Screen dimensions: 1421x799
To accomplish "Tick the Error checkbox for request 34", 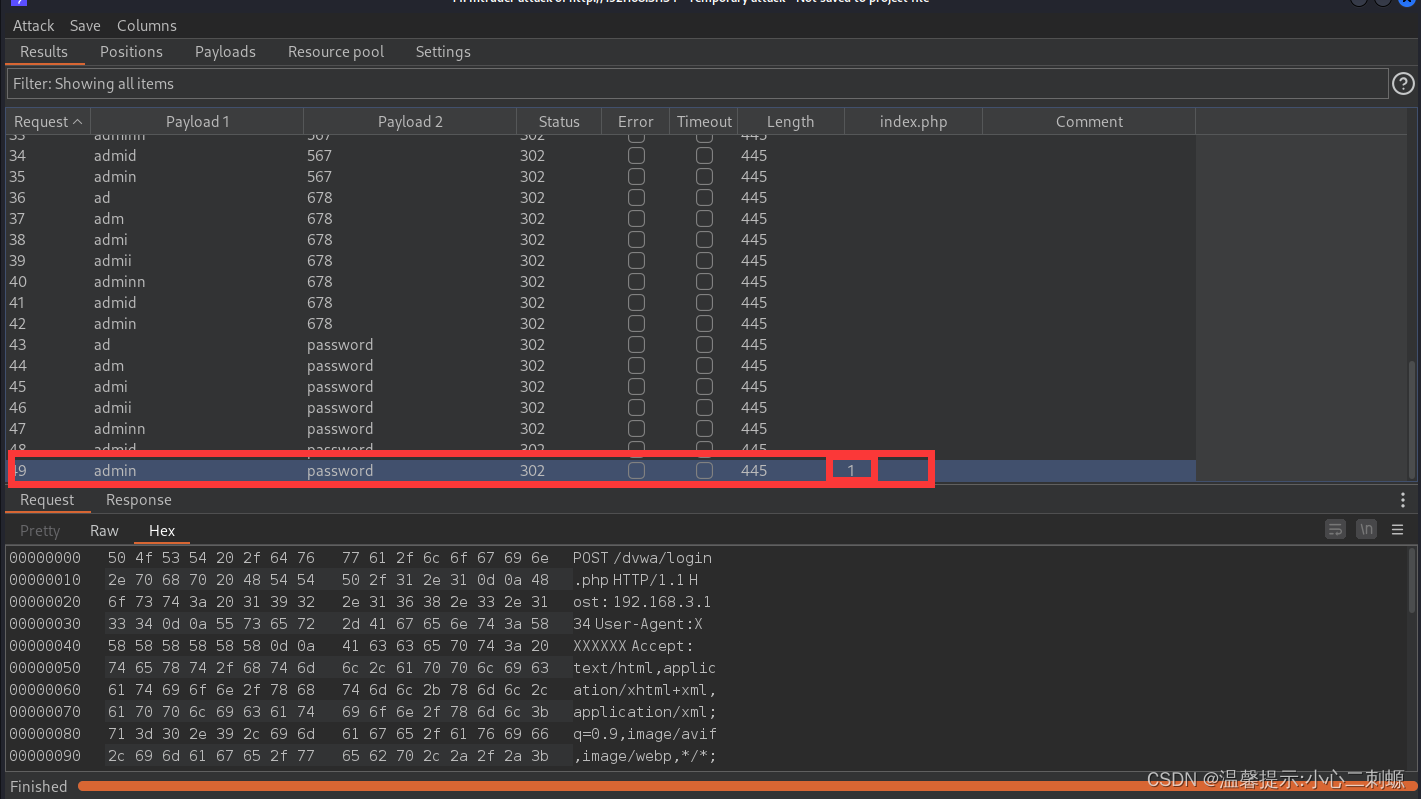I will point(636,156).
